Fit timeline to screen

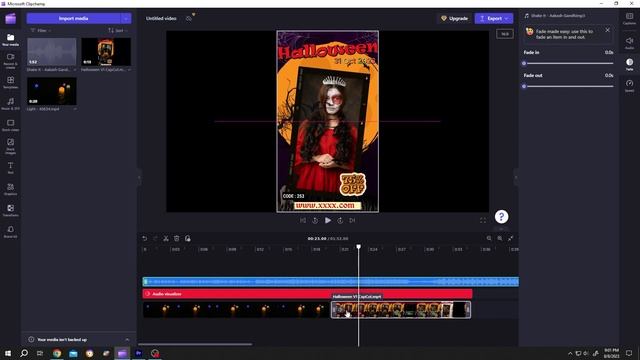511,238
